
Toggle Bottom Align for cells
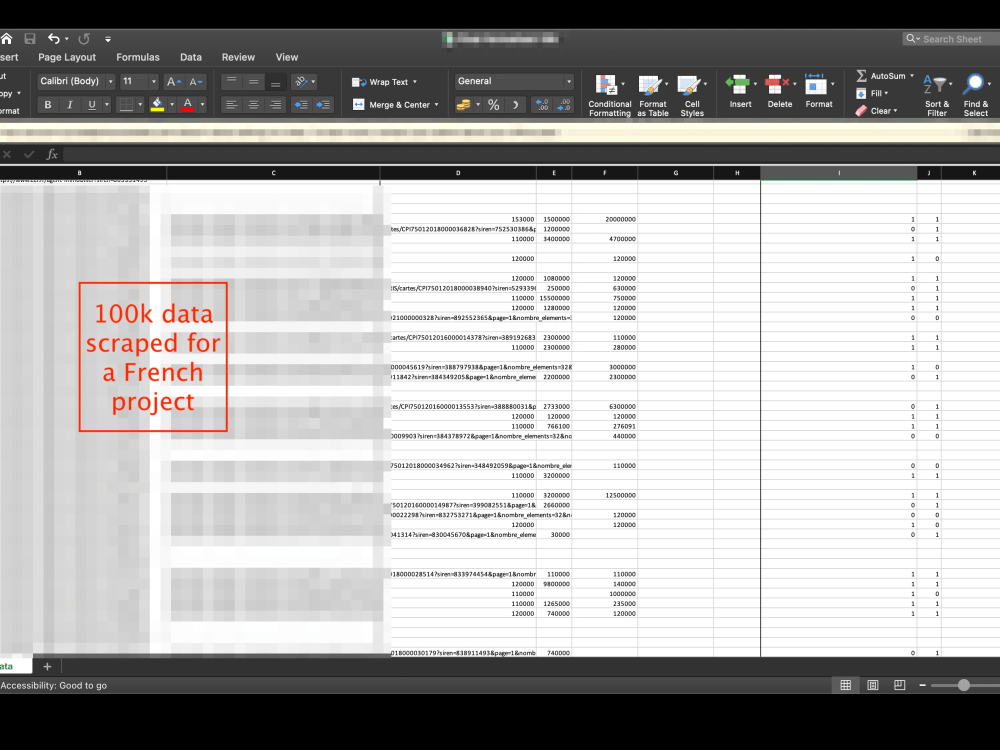coord(276,82)
